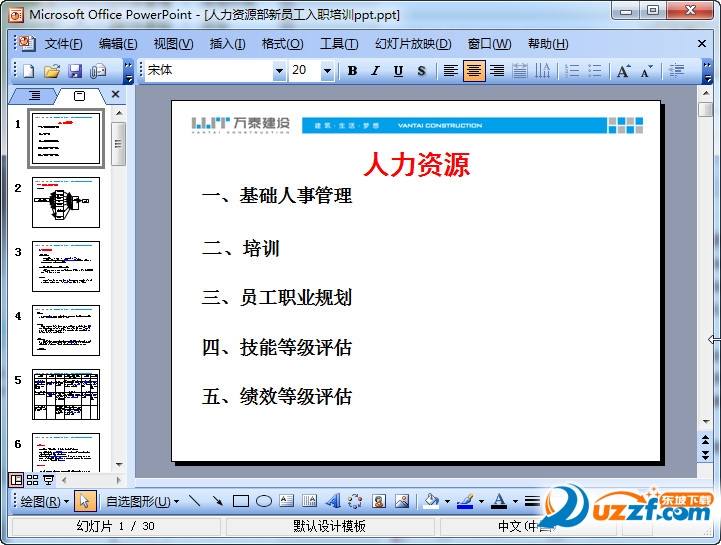This screenshot has height=545, width=721.
Task: Select the Oval drawing tool
Action: [x=263, y=501]
